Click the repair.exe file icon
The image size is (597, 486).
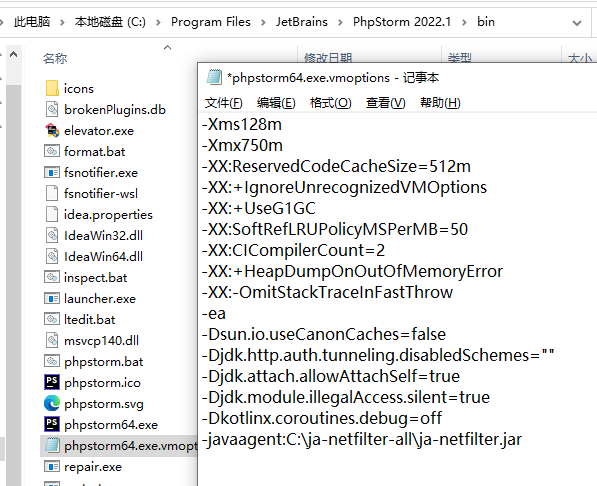tap(52, 466)
